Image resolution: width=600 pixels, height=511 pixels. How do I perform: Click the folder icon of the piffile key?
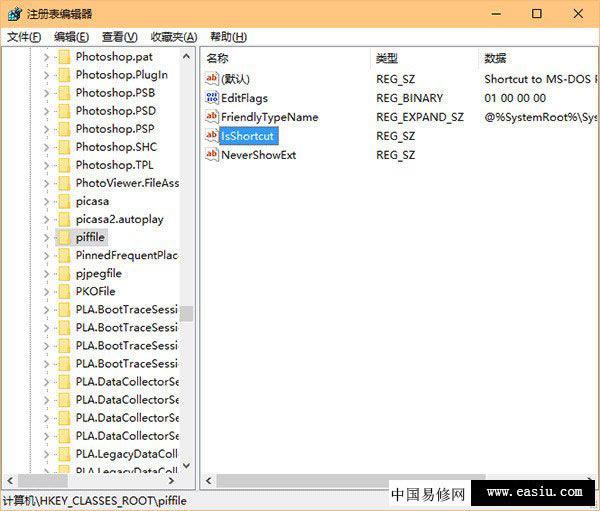[64, 237]
